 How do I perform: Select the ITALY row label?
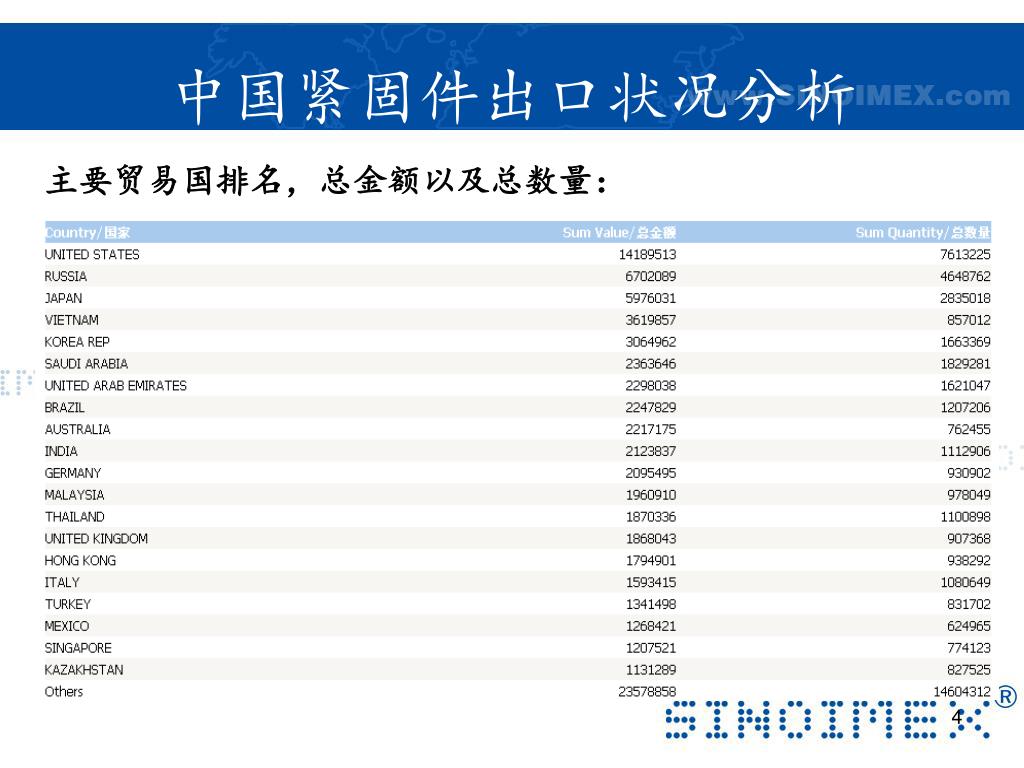coord(62,583)
